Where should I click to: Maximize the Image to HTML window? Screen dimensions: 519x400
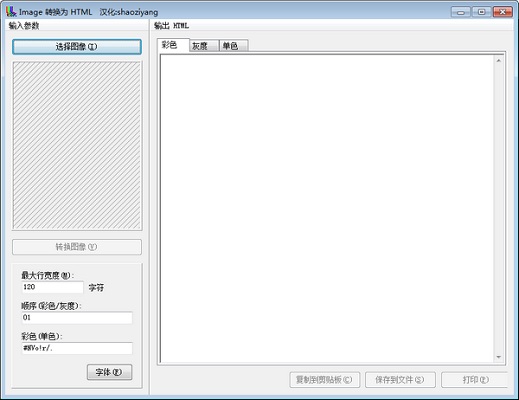[x=481, y=12]
